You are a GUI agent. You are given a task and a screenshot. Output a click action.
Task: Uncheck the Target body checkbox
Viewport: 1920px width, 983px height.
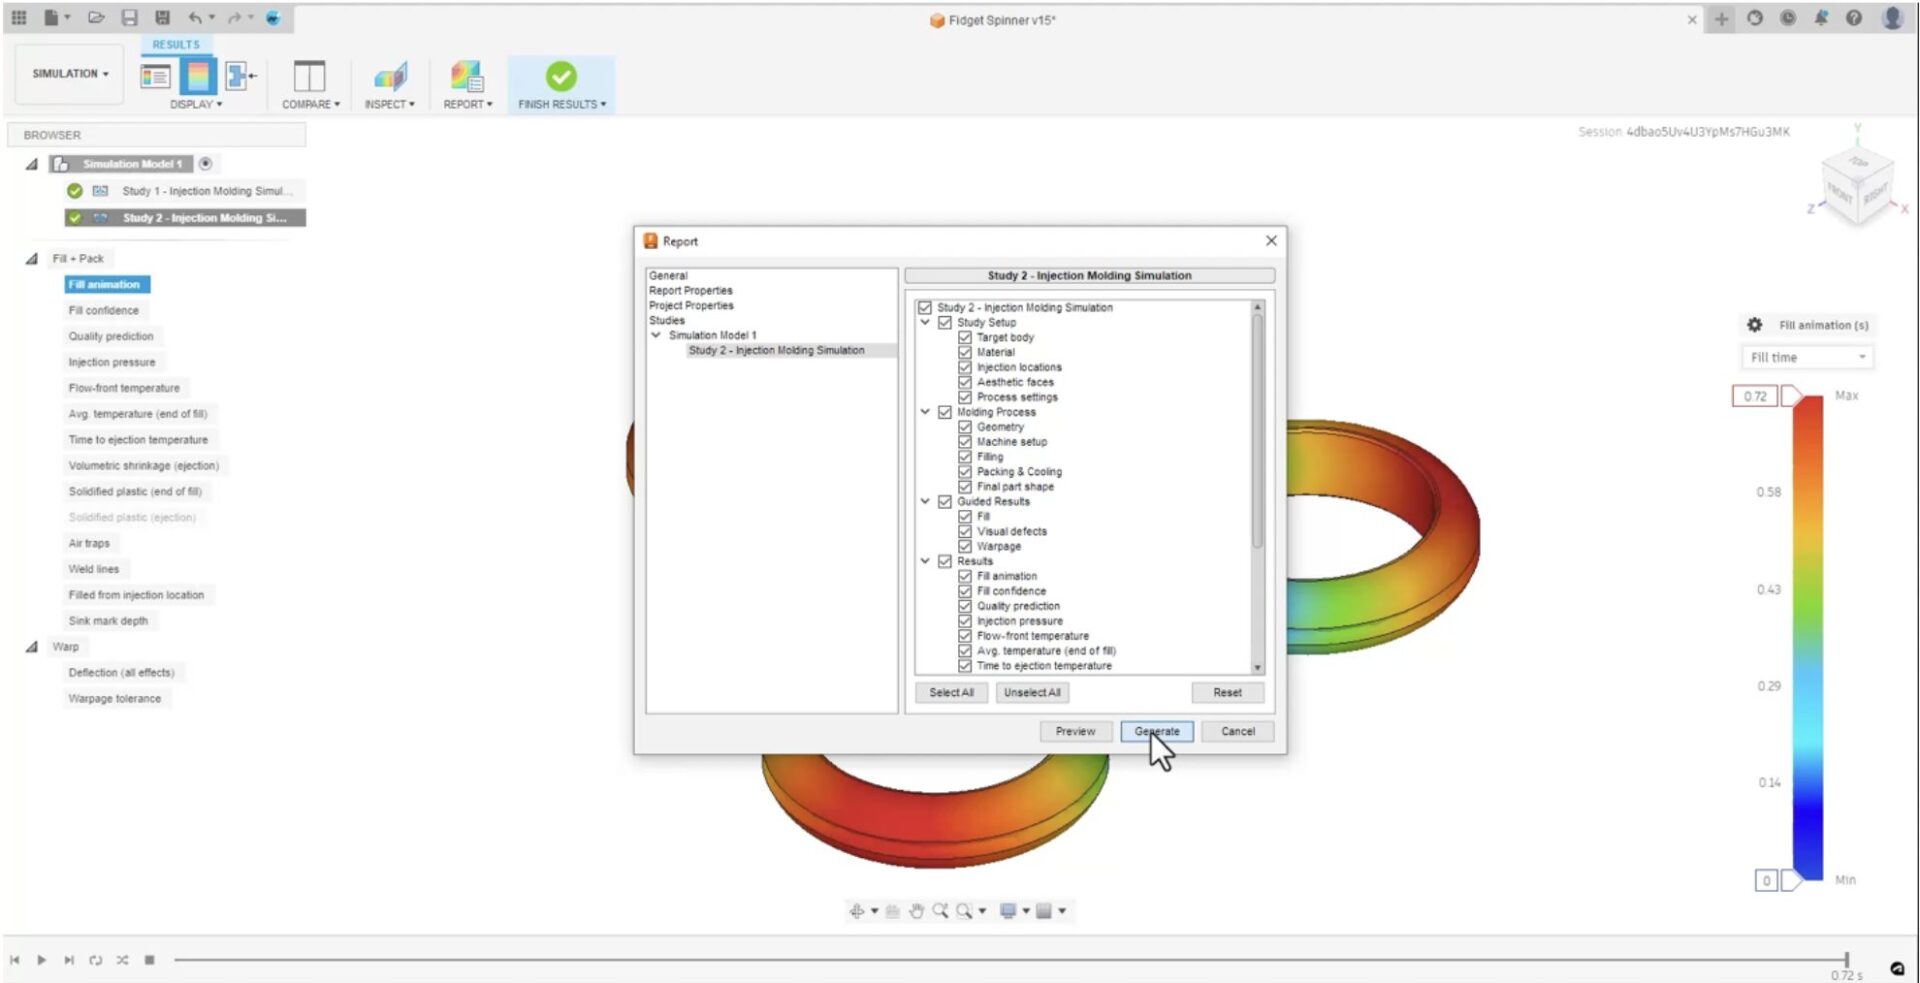coord(965,337)
